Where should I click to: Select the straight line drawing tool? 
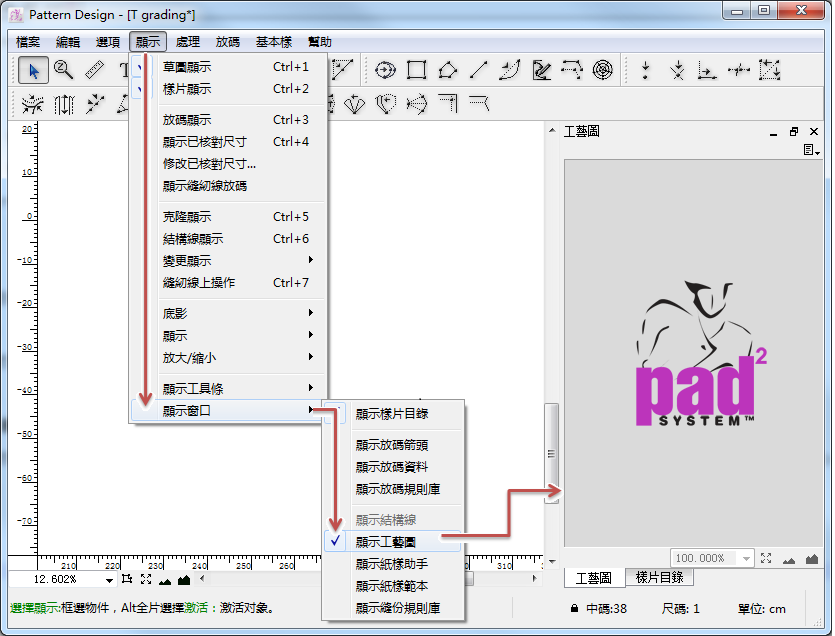pos(479,70)
